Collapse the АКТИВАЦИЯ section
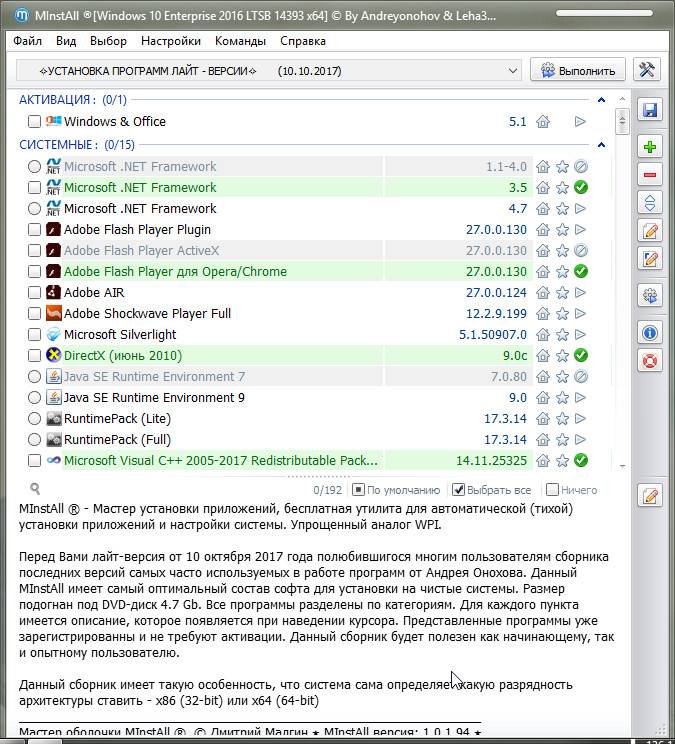 601,100
